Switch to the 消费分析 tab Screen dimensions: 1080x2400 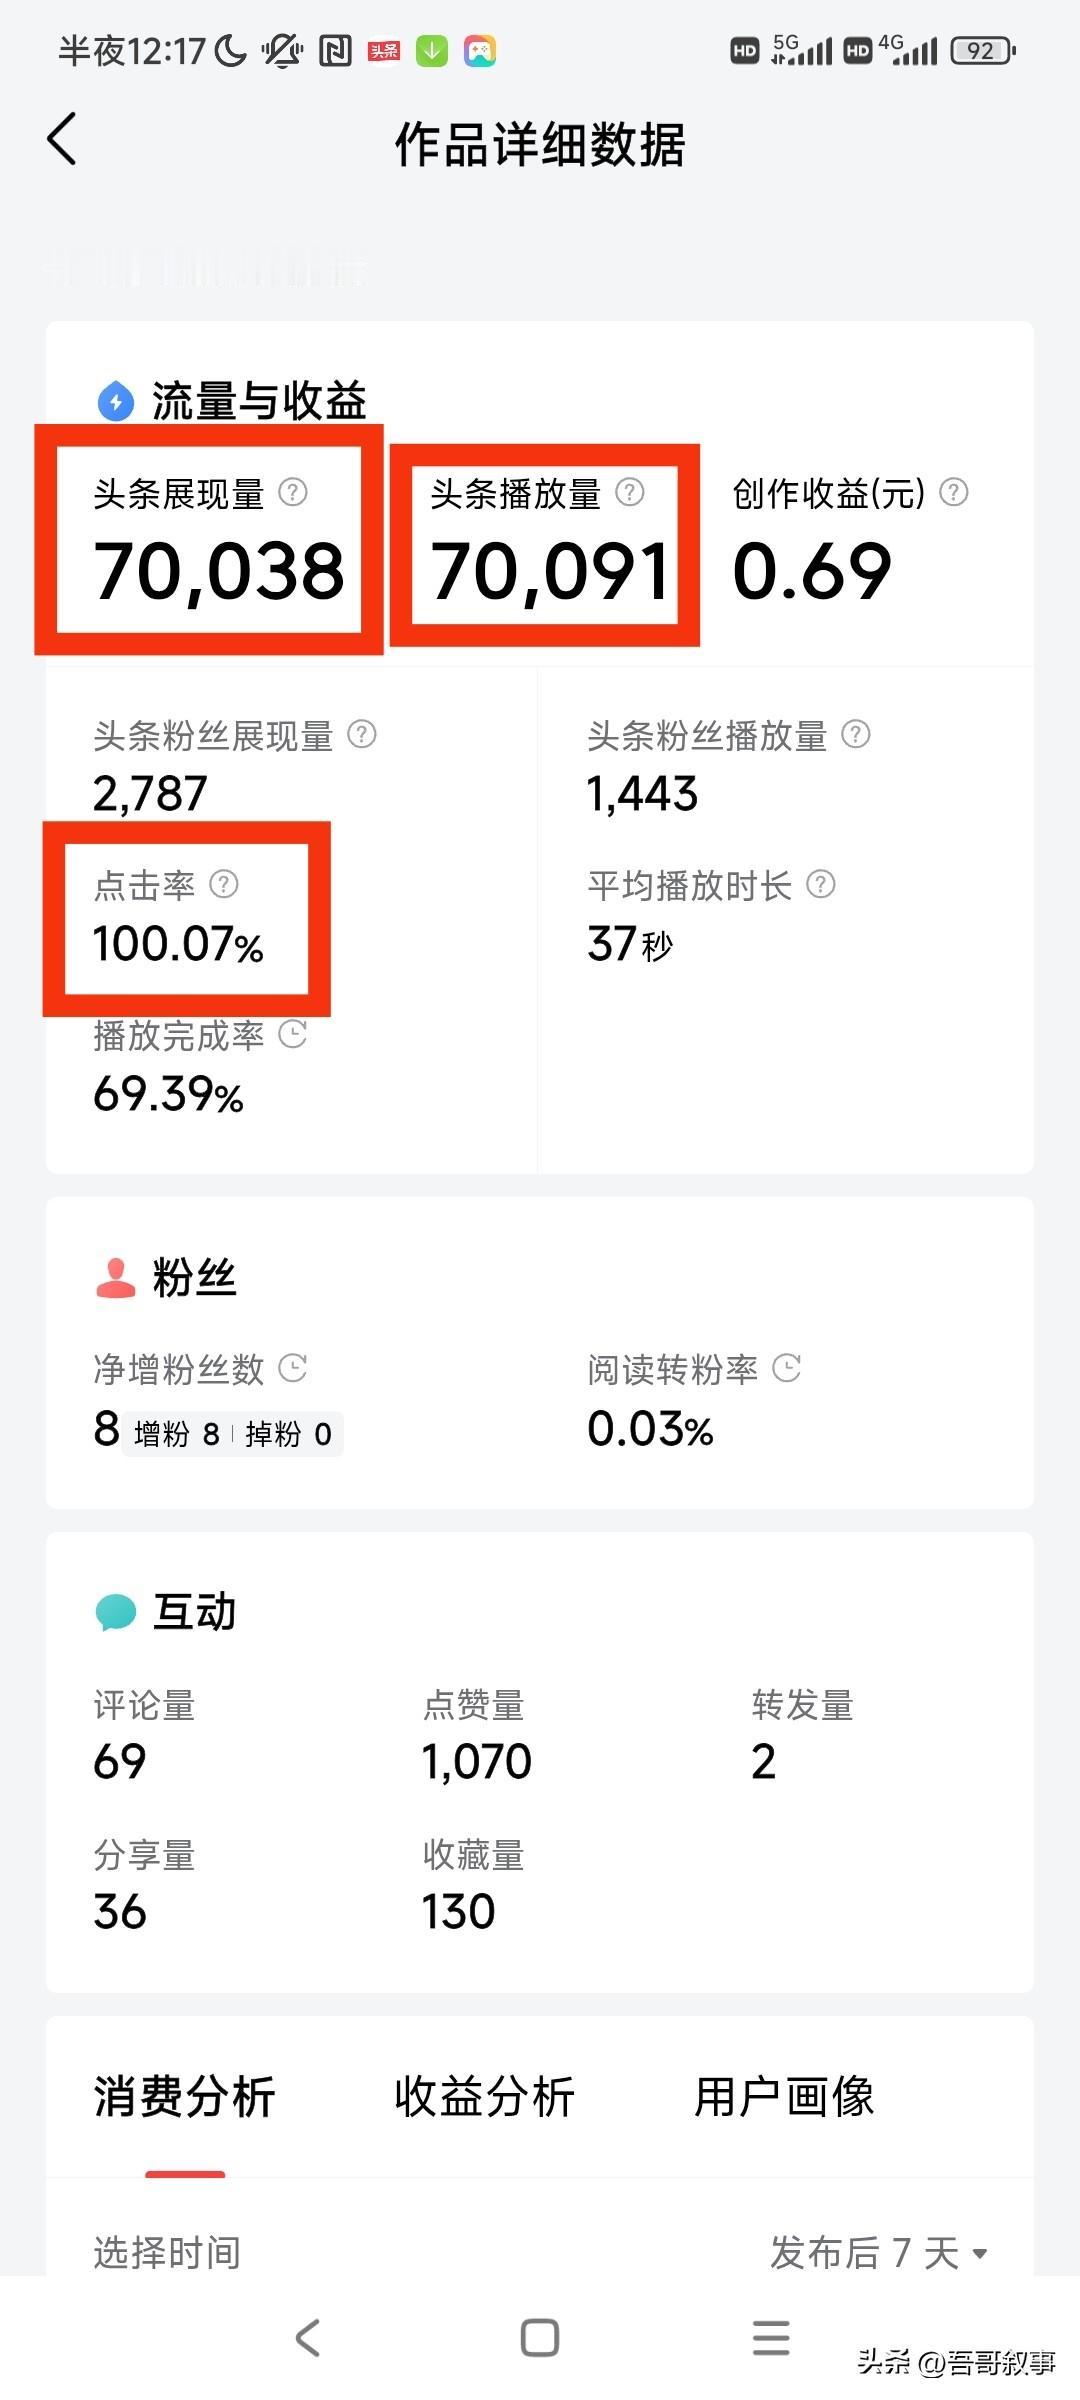(x=184, y=2097)
